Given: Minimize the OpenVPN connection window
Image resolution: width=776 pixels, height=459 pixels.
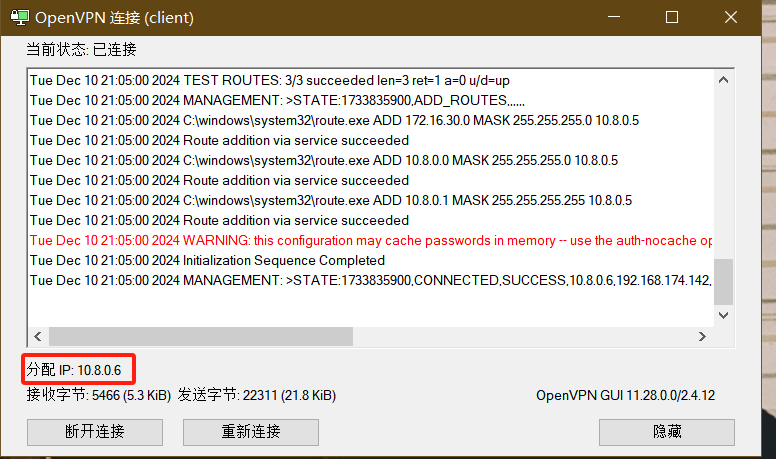Looking at the screenshot, I should [x=614, y=17].
